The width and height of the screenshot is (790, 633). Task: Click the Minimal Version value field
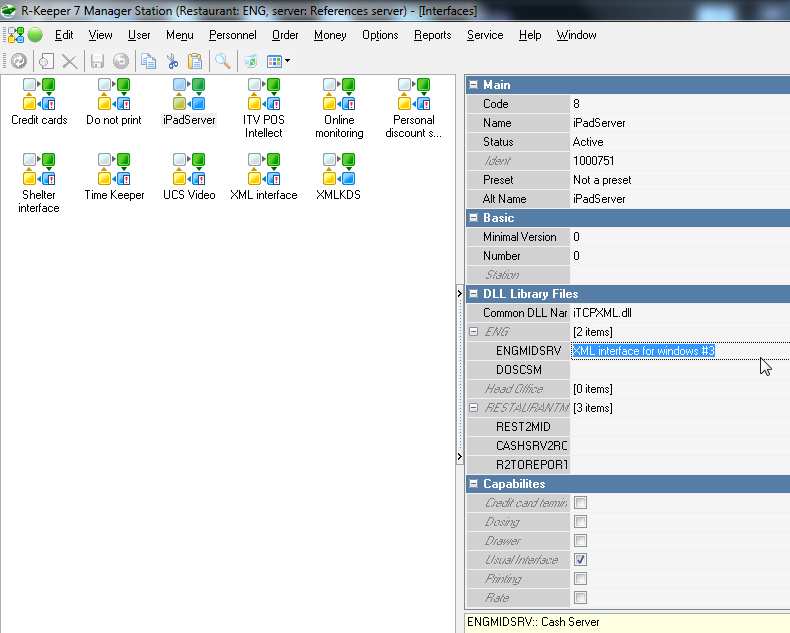(680, 236)
